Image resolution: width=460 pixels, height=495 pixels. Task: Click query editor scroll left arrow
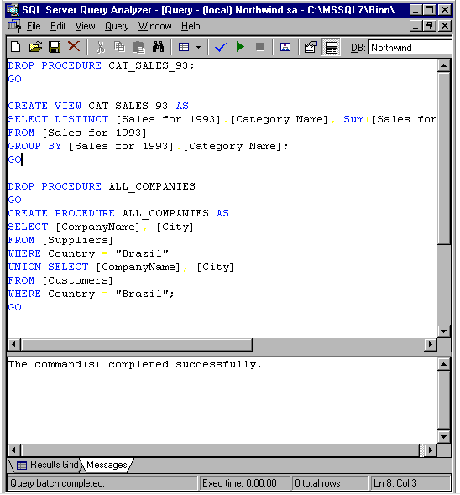14,344
